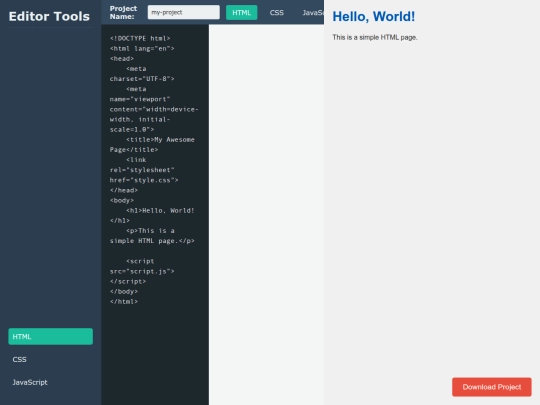Click the name="viewport" code line

[140, 99]
